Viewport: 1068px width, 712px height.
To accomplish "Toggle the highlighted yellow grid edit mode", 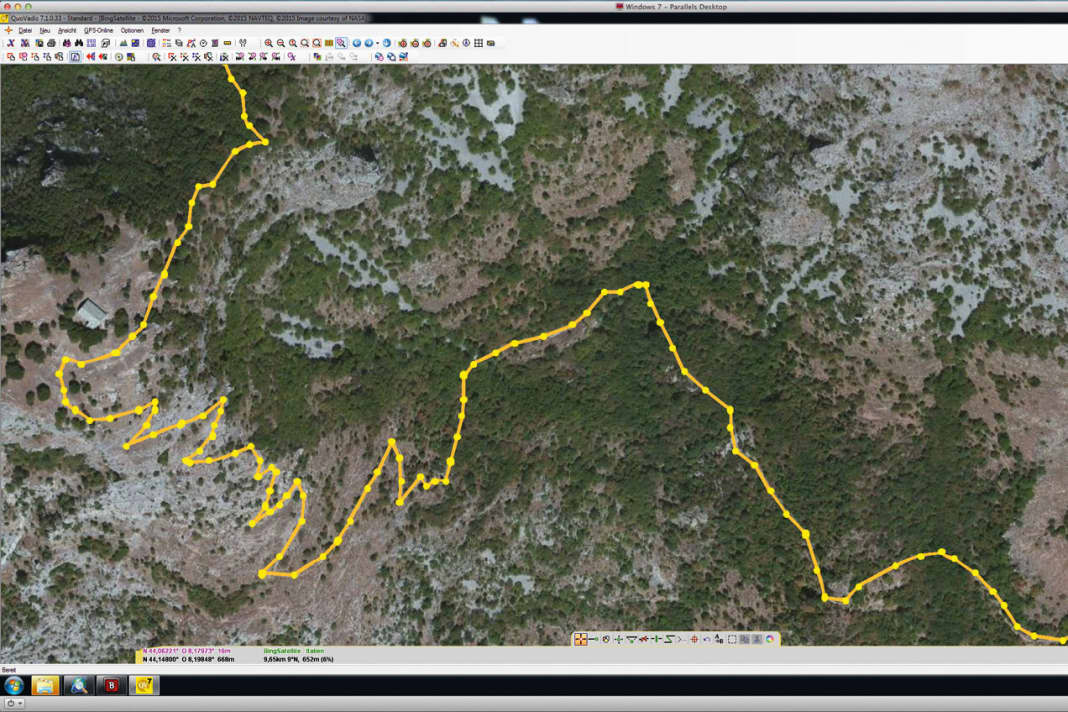I will point(580,639).
